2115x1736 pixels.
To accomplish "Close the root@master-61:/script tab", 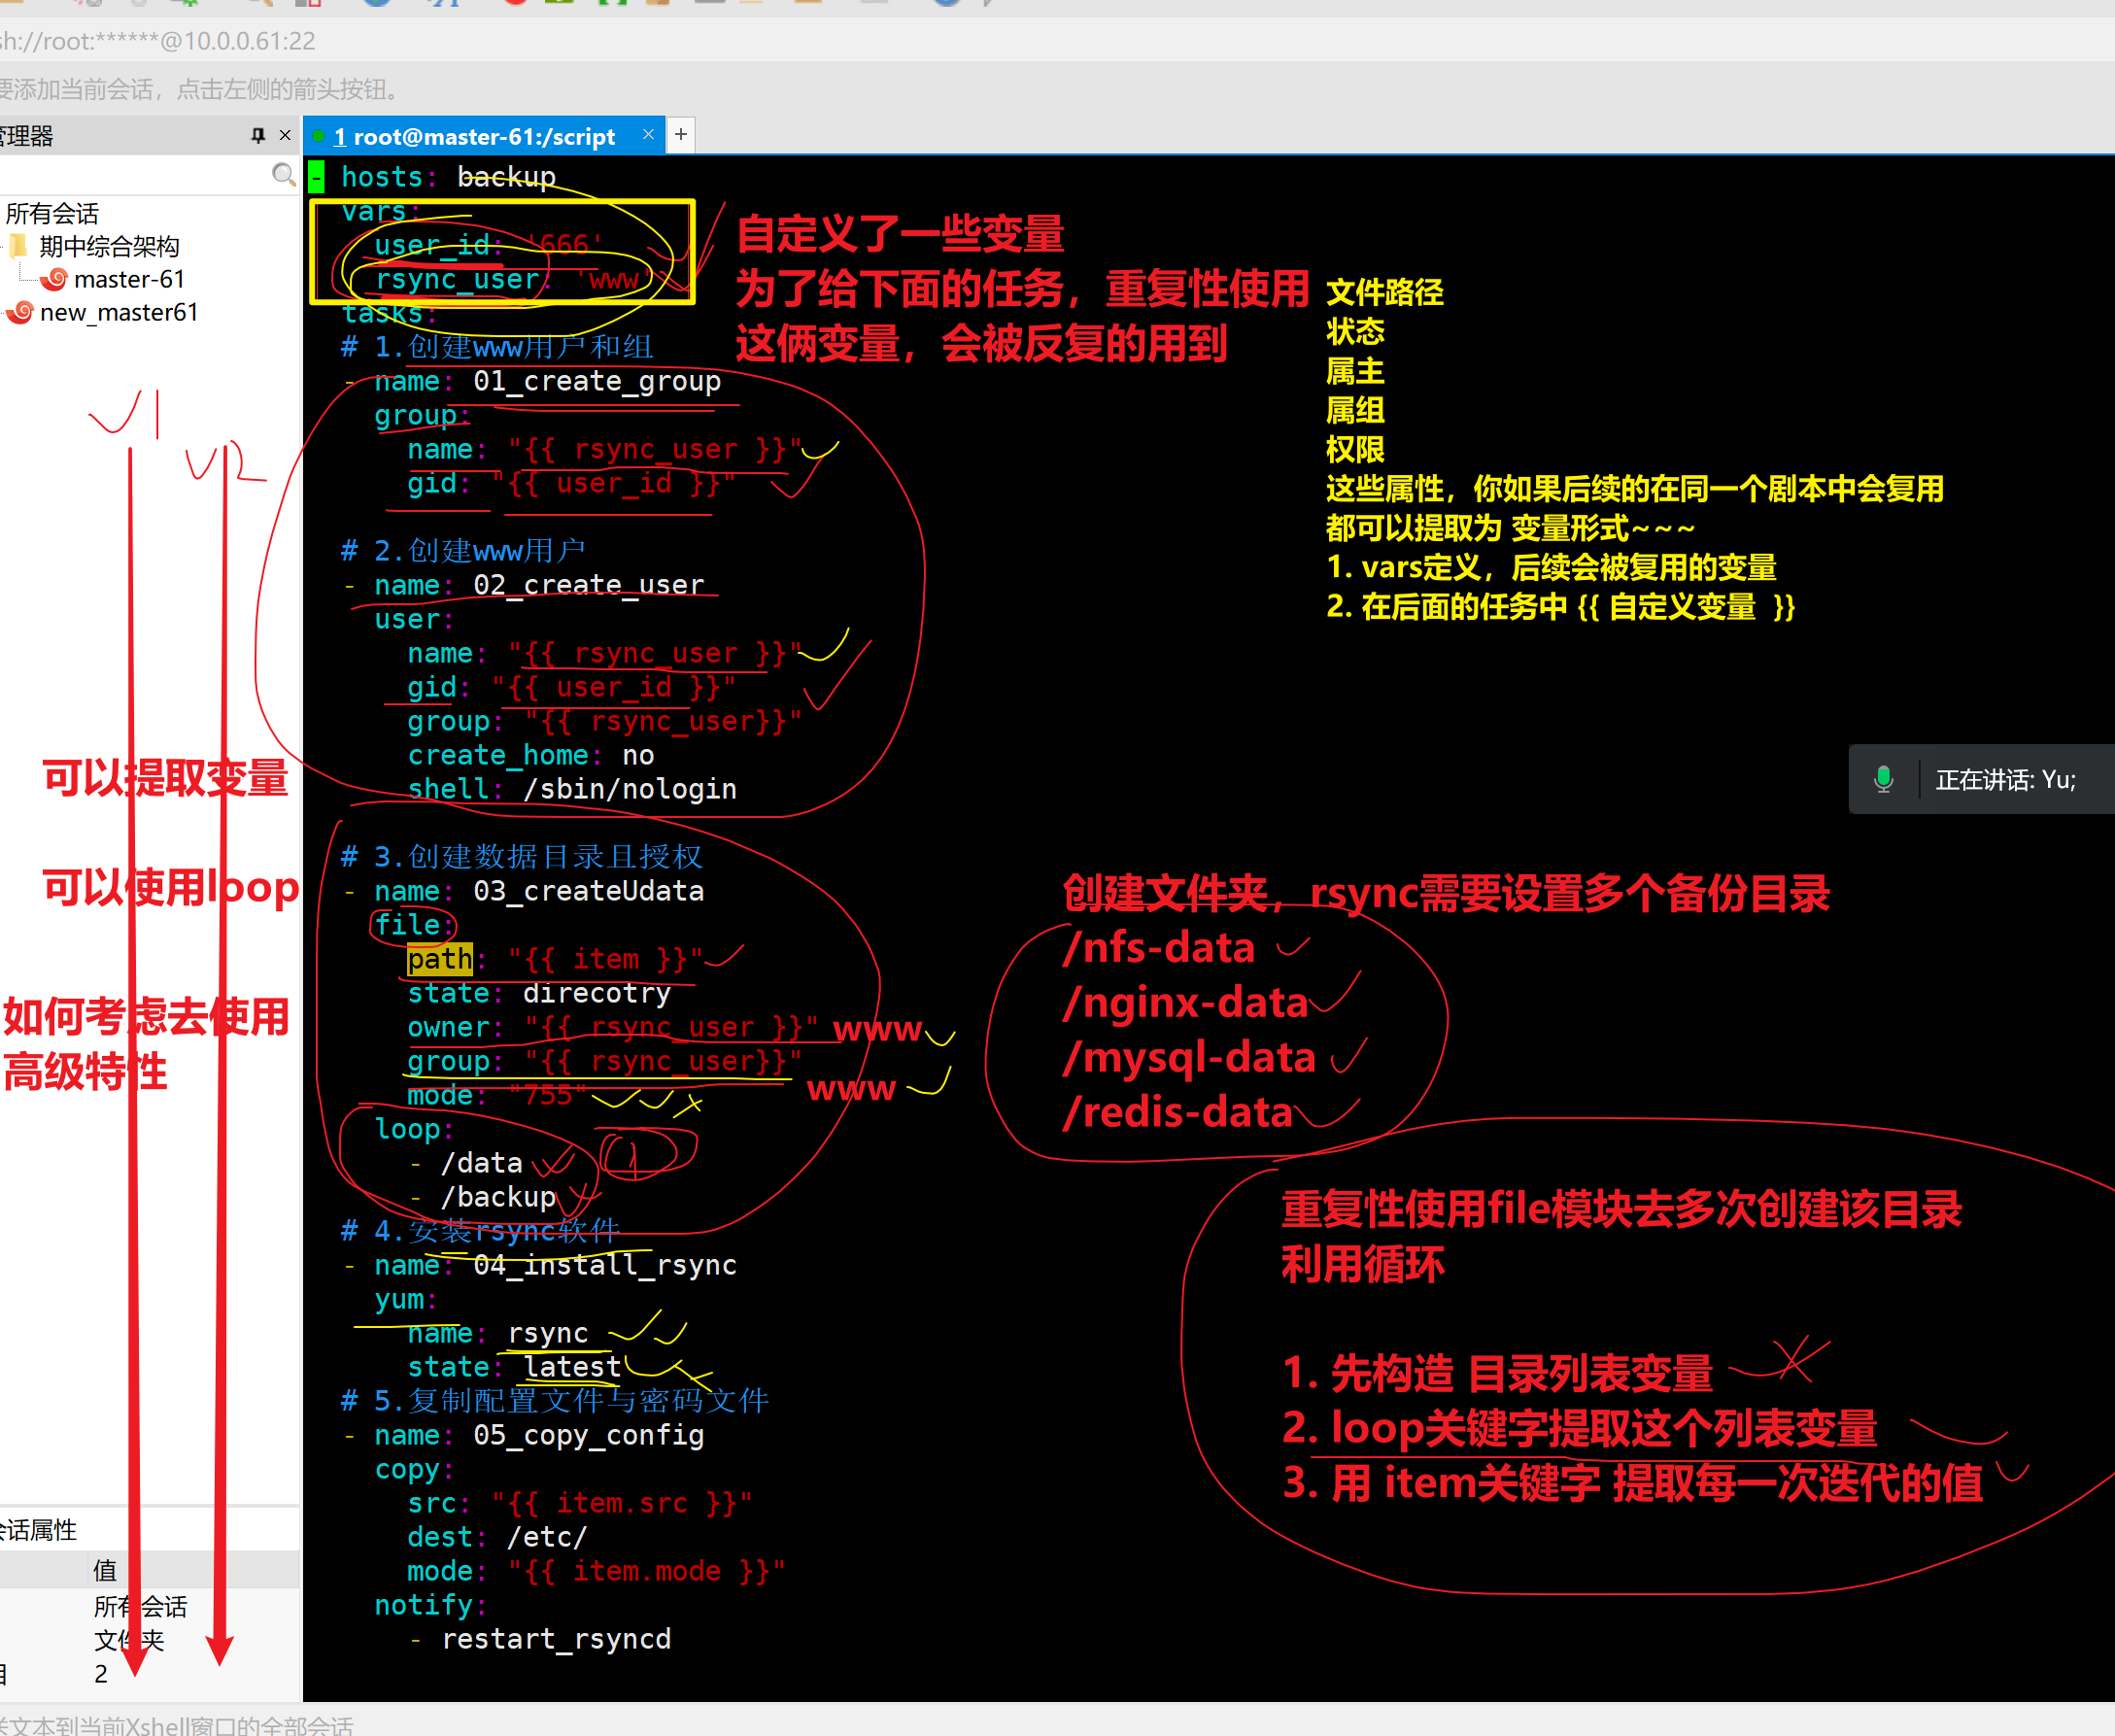I will click(648, 135).
